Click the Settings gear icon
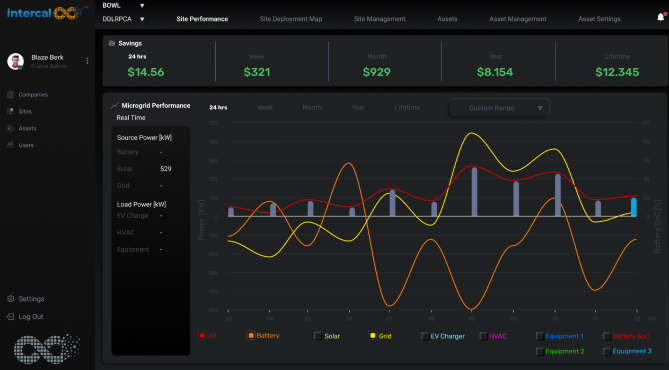Screen dimensions: 669x370 (11, 299)
